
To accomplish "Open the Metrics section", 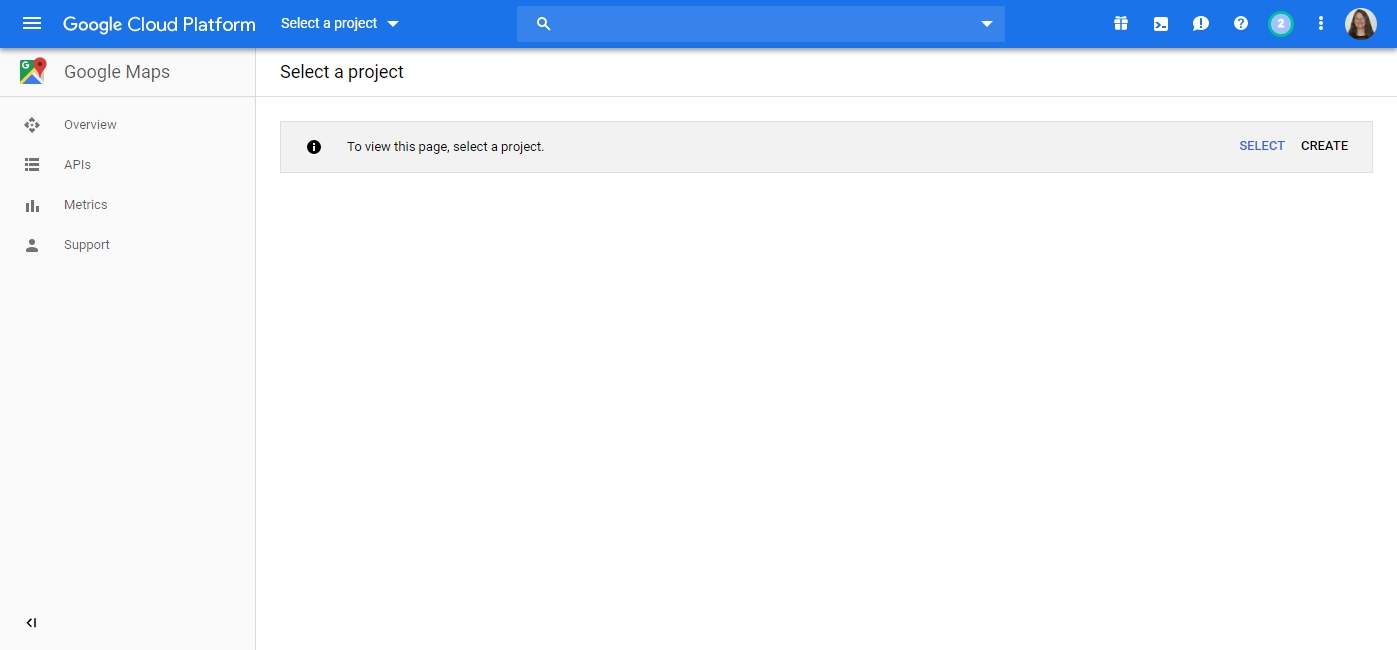I will click(85, 205).
